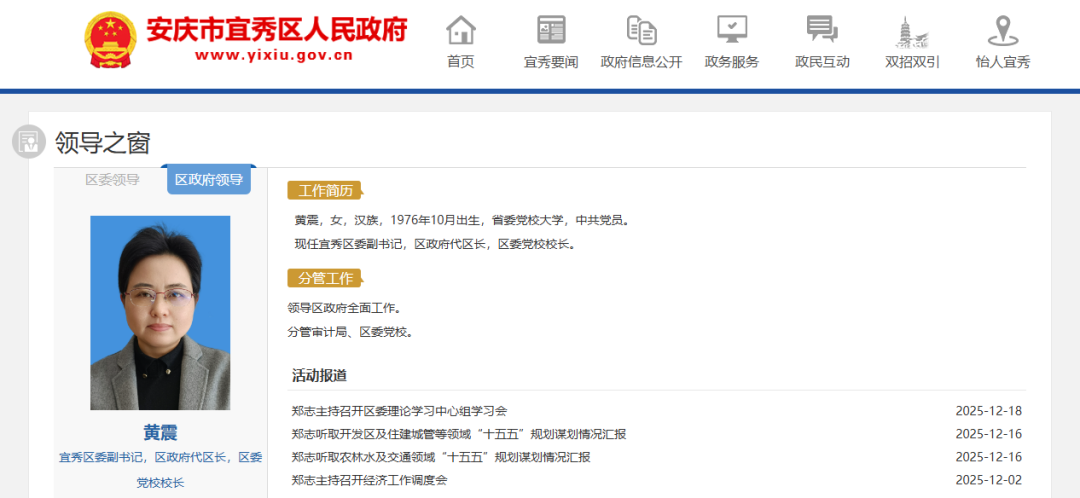Click the date 2025-12-02
Viewport: 1080px width, 498px height.
[x=988, y=480]
